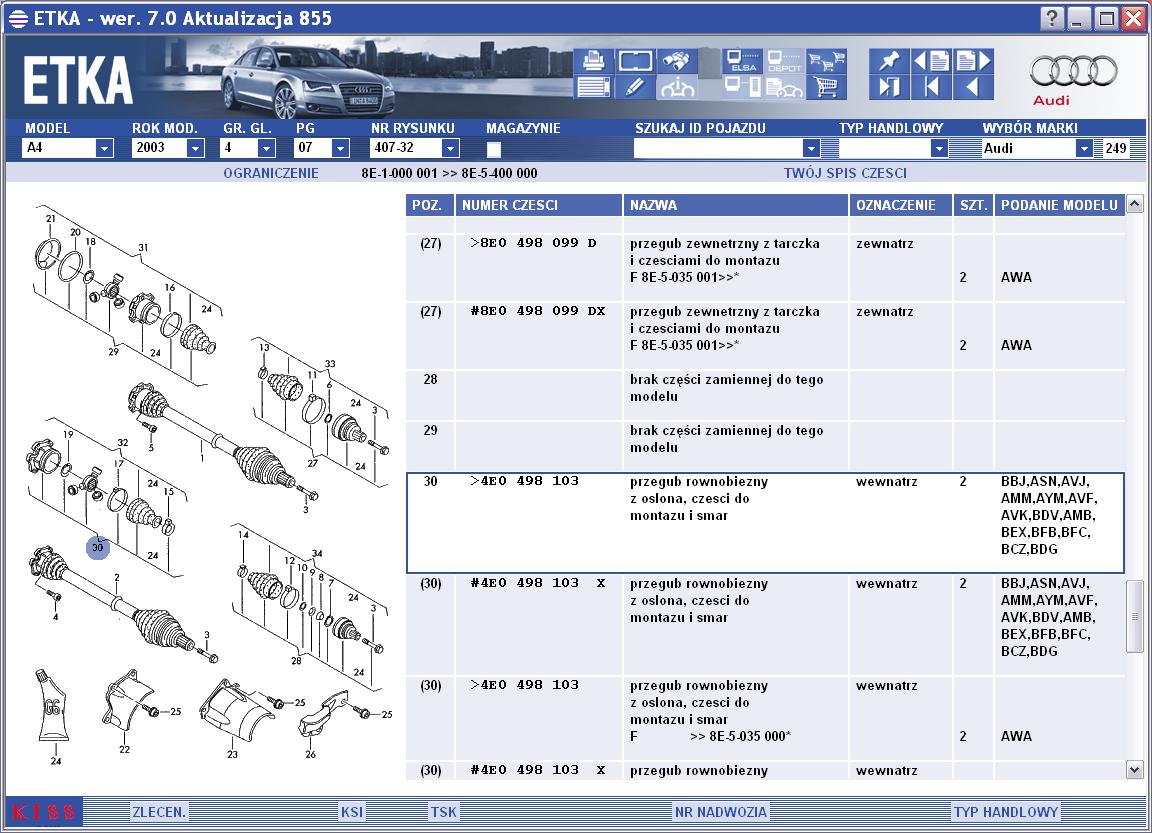Click the POZ. column header

[429, 205]
